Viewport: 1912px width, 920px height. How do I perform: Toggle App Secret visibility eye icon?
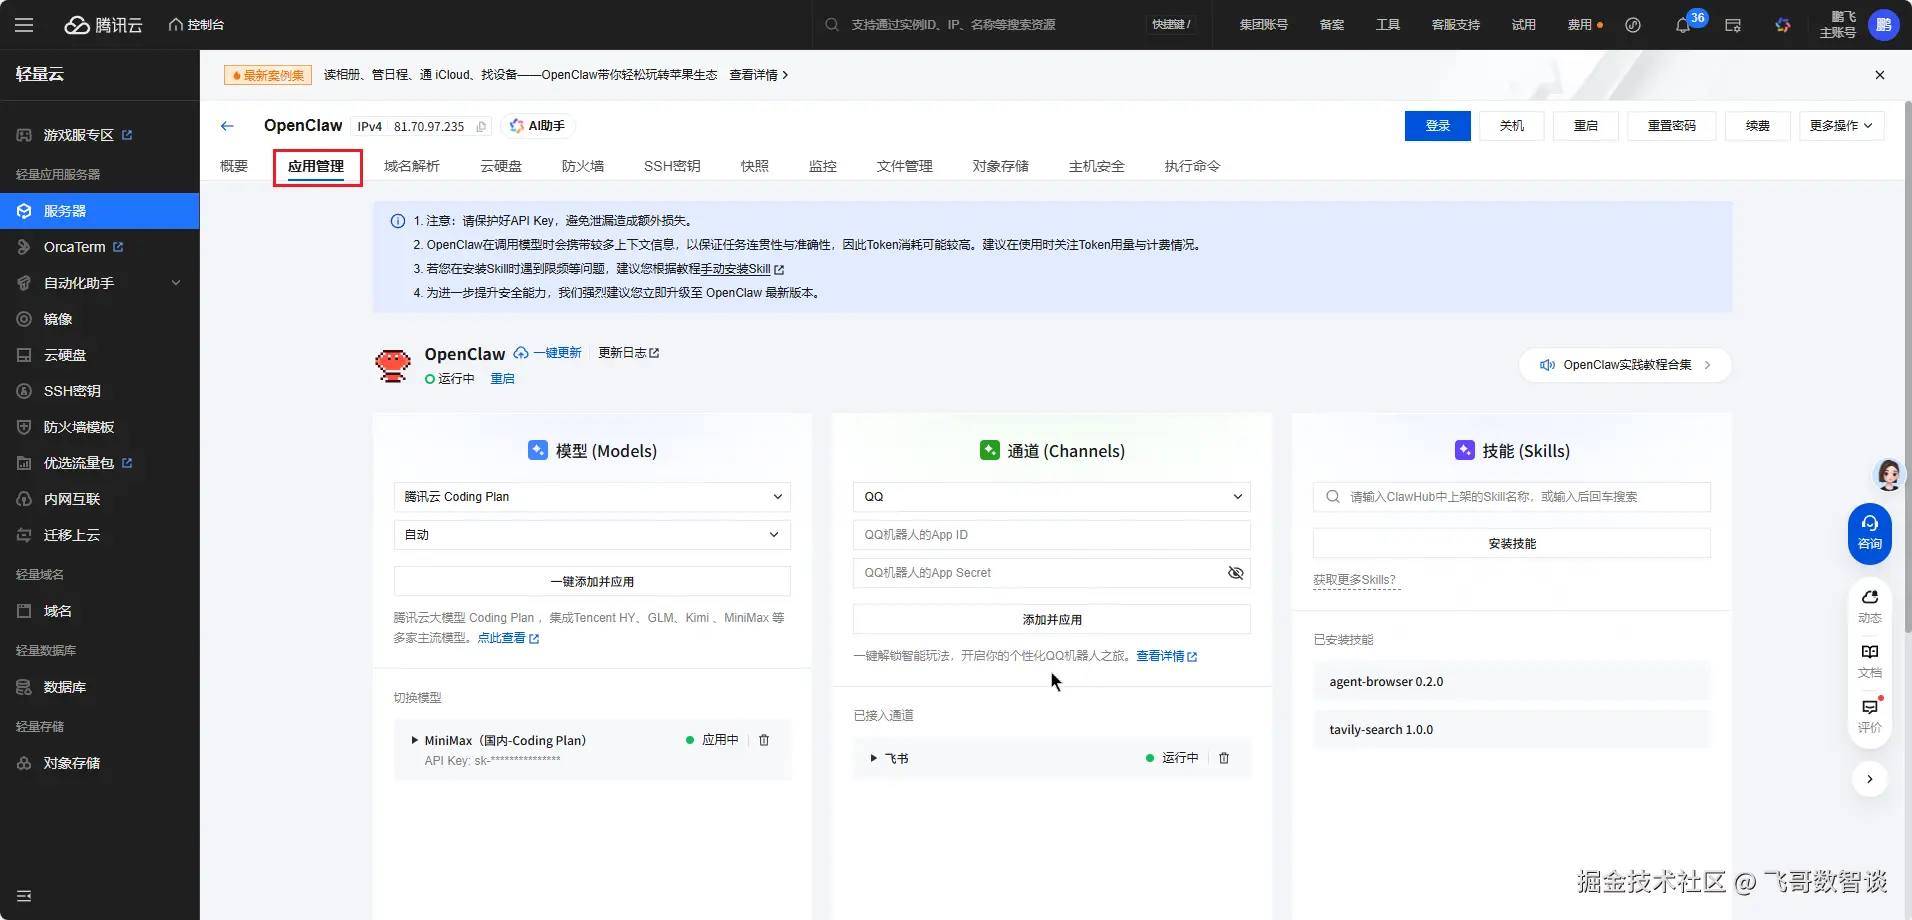click(x=1236, y=573)
